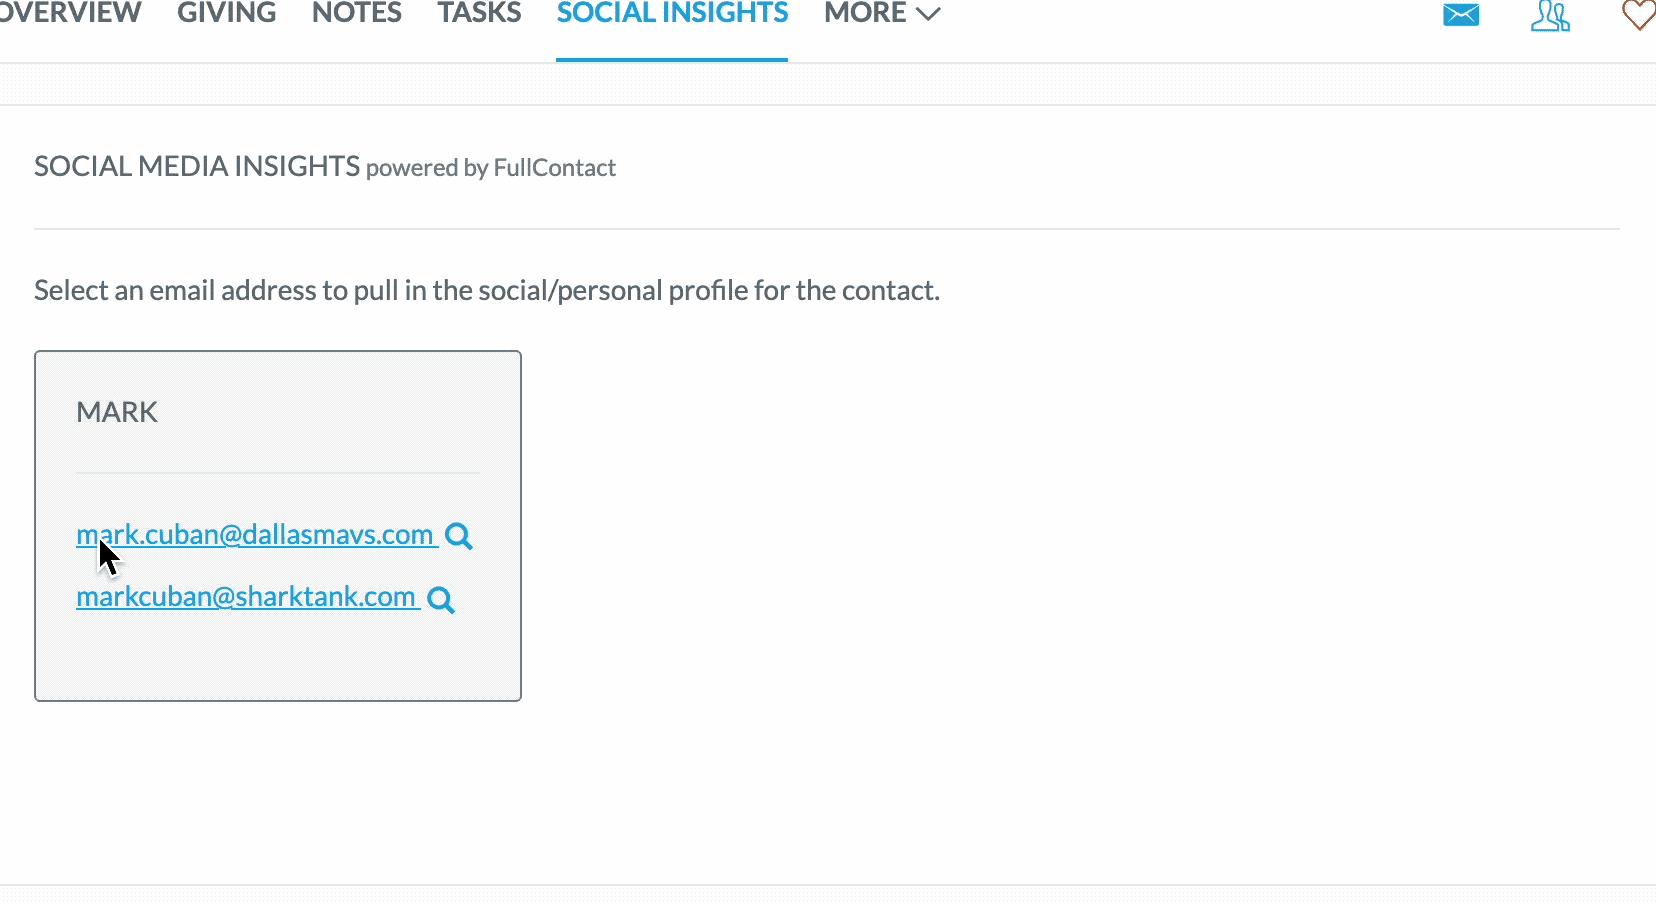Select the Social Insights tab
Viewport: 1656px width, 904px height.
672,13
